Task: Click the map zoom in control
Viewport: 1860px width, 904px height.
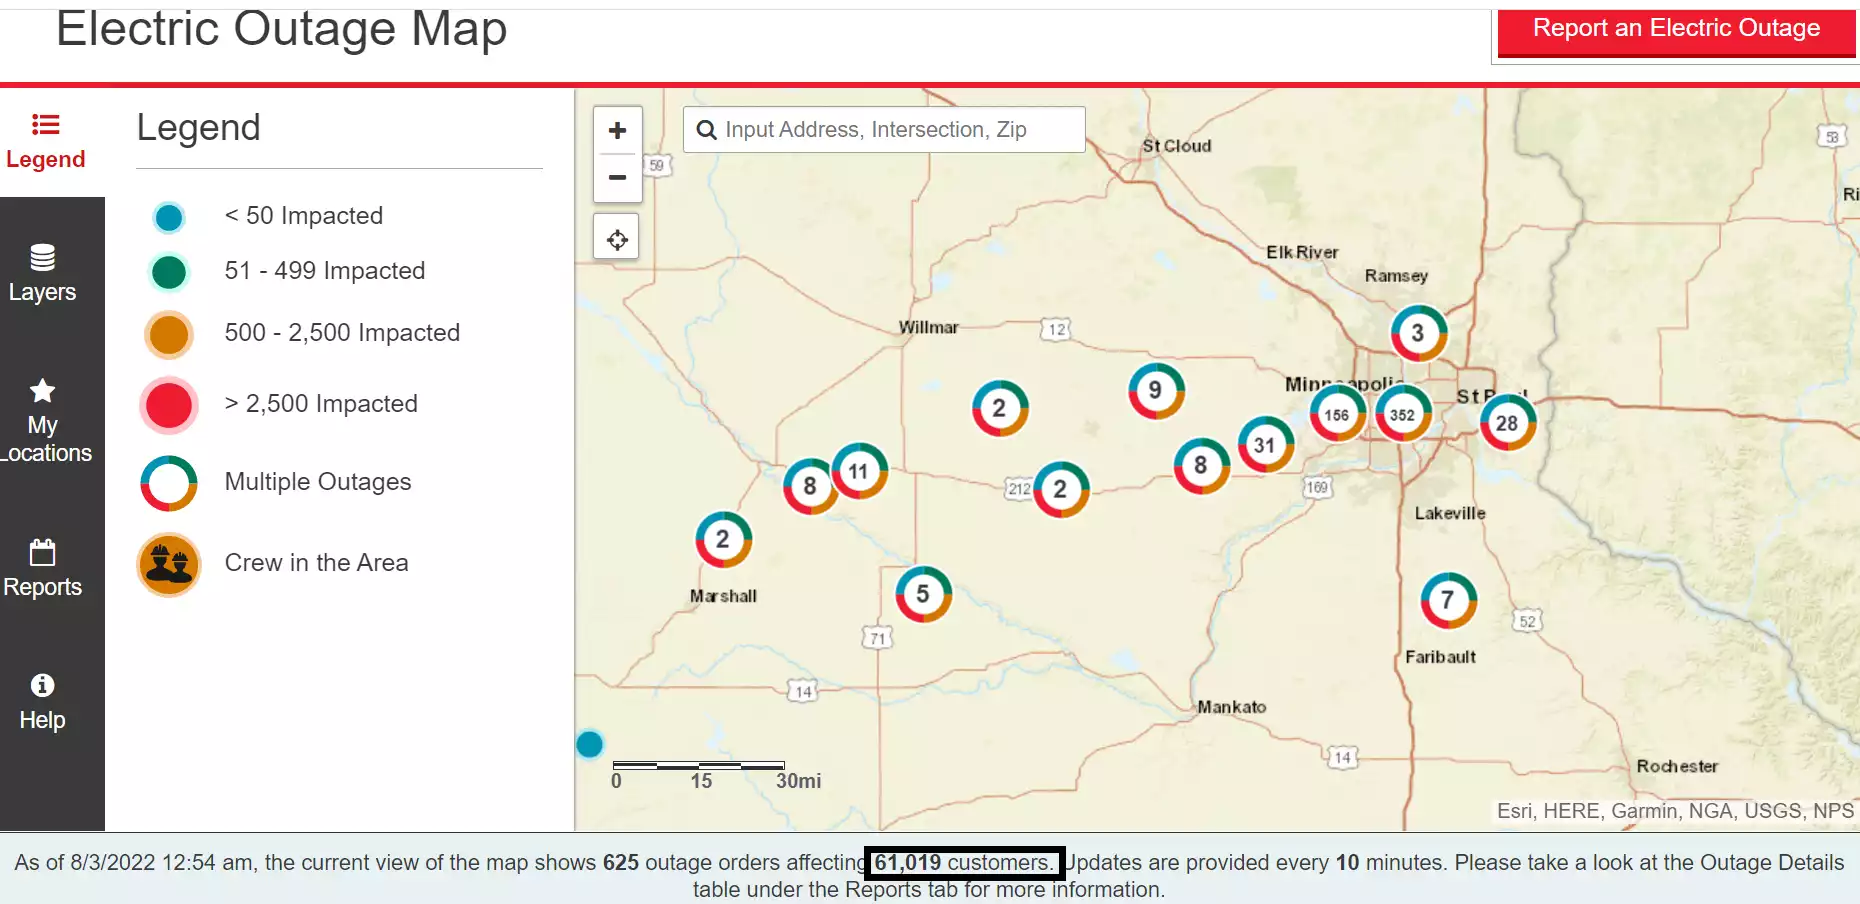Action: [617, 130]
